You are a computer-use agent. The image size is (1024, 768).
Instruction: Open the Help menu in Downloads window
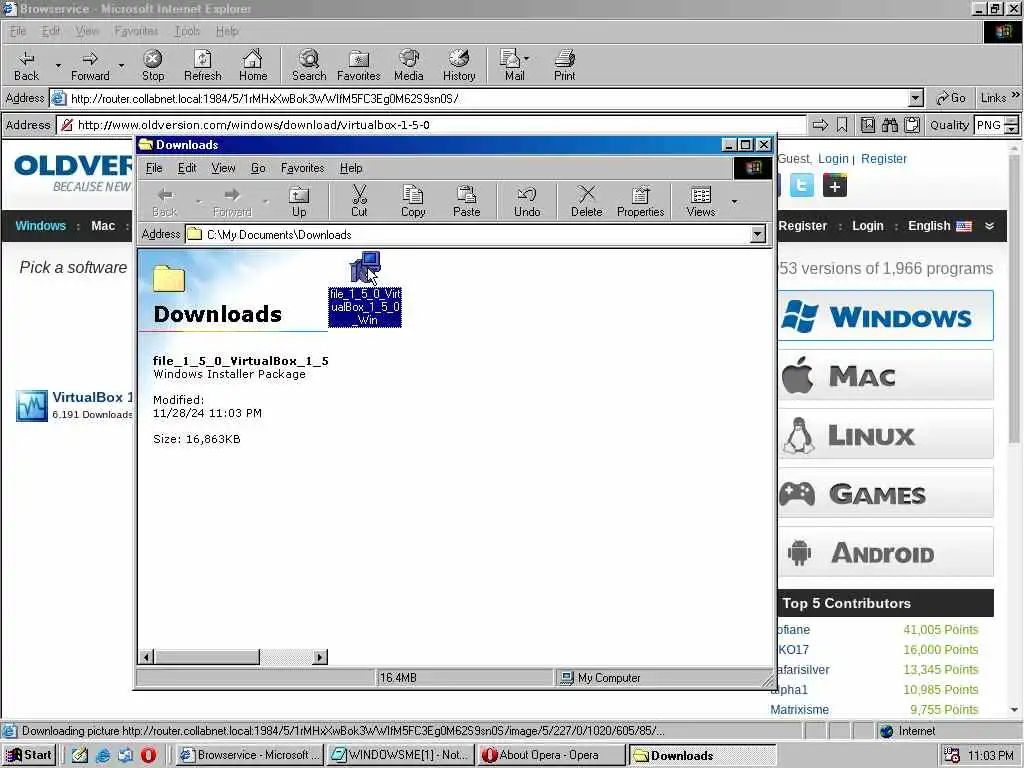click(351, 168)
